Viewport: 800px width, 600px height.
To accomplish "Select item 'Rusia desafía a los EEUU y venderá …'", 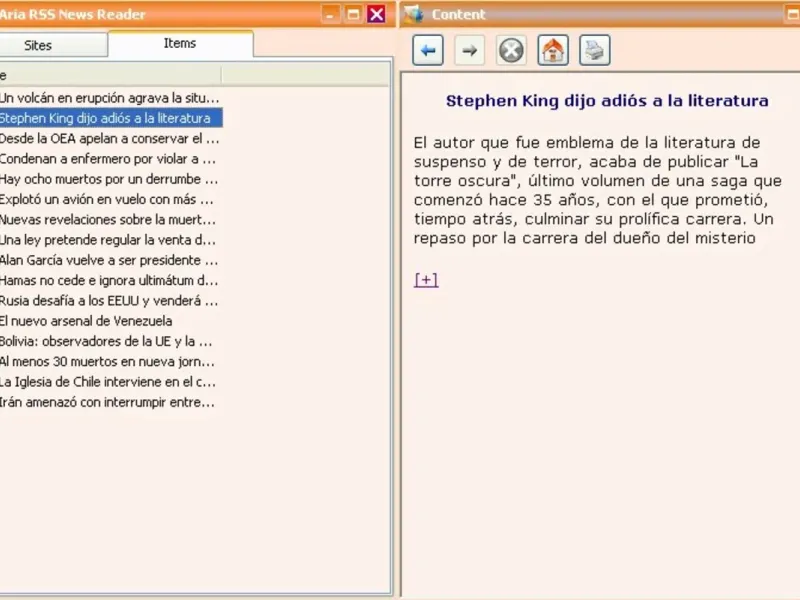I will (x=111, y=301).
